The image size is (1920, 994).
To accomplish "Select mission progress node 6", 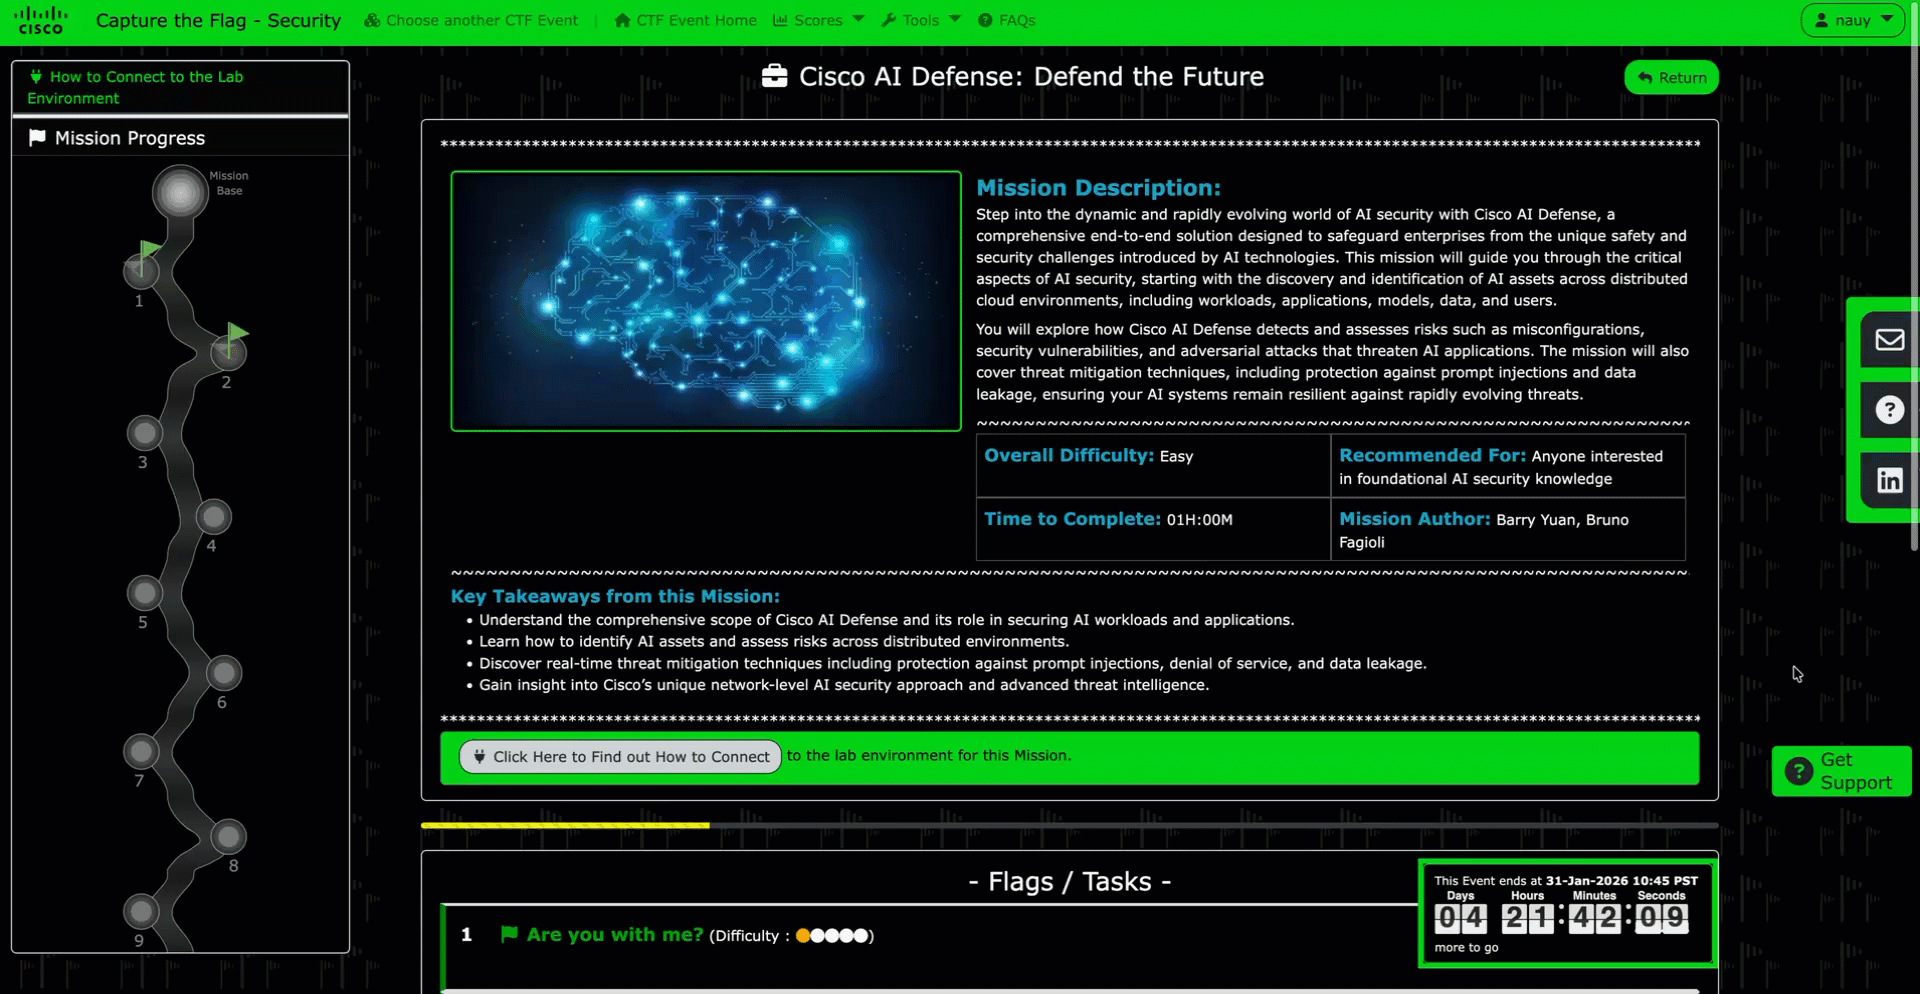I will click(224, 673).
